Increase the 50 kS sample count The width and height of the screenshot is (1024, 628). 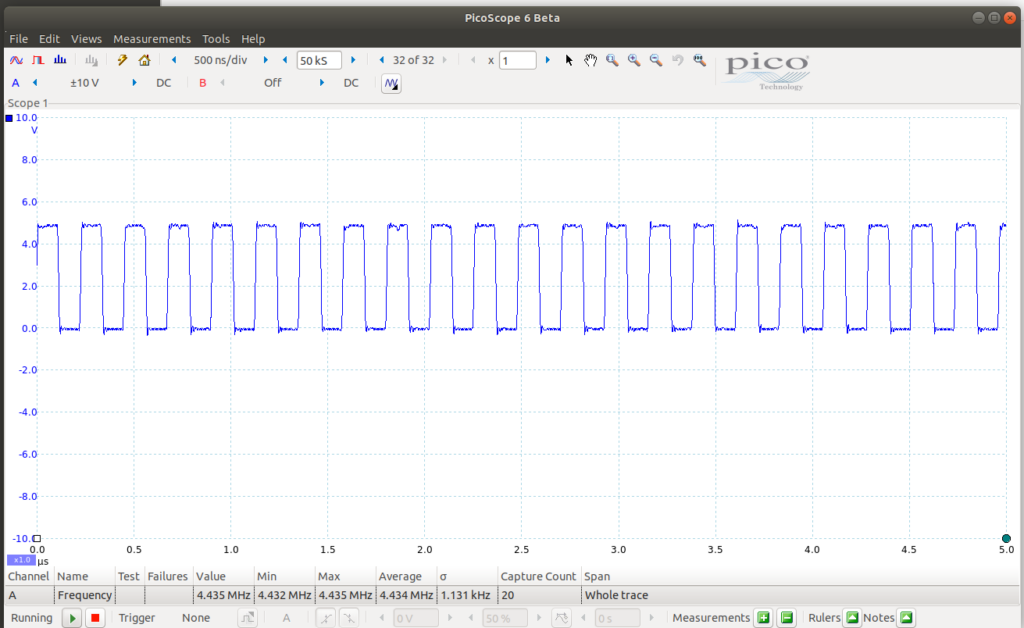353,60
